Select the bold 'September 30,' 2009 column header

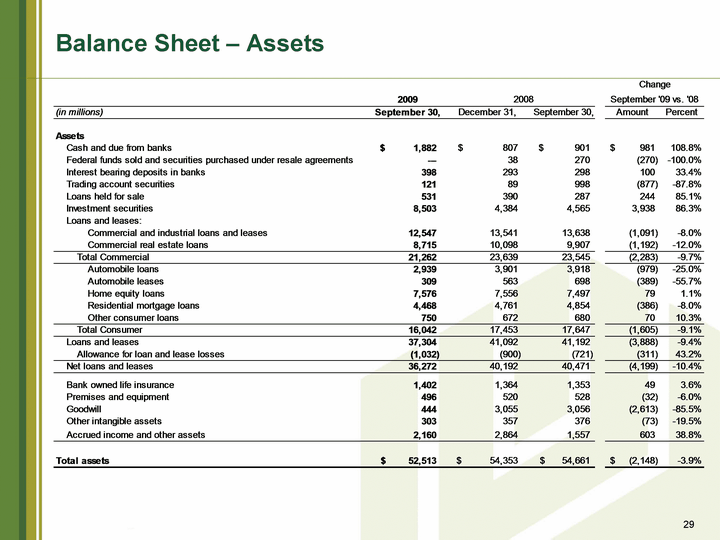(x=407, y=112)
